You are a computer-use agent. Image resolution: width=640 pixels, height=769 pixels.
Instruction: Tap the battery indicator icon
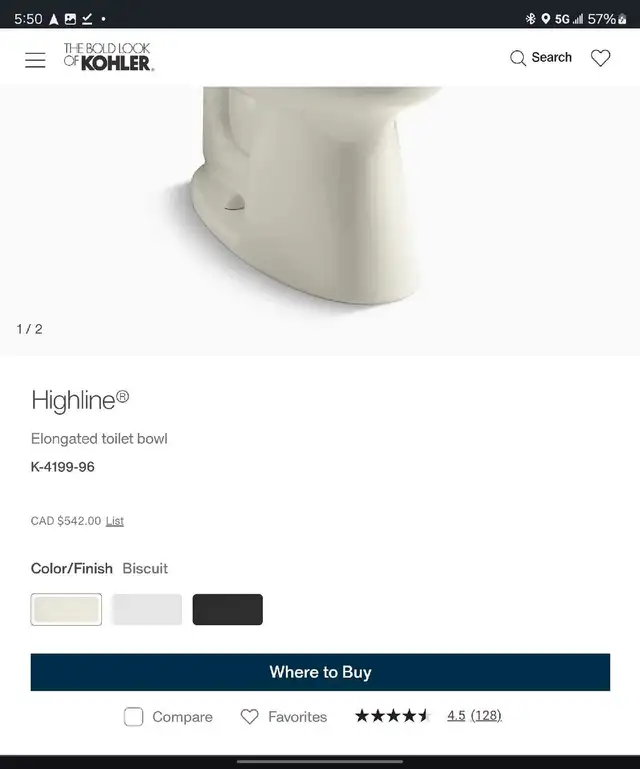[x=622, y=19]
